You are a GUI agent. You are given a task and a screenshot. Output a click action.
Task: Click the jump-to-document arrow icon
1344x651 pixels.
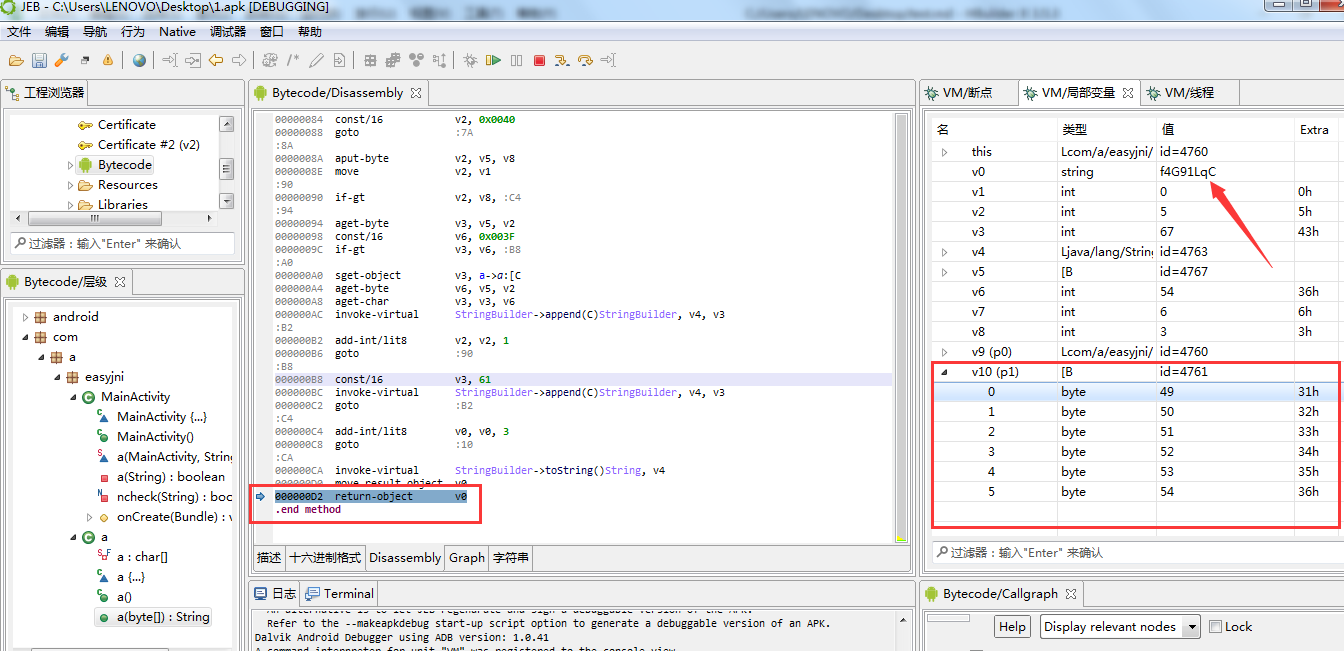339,61
